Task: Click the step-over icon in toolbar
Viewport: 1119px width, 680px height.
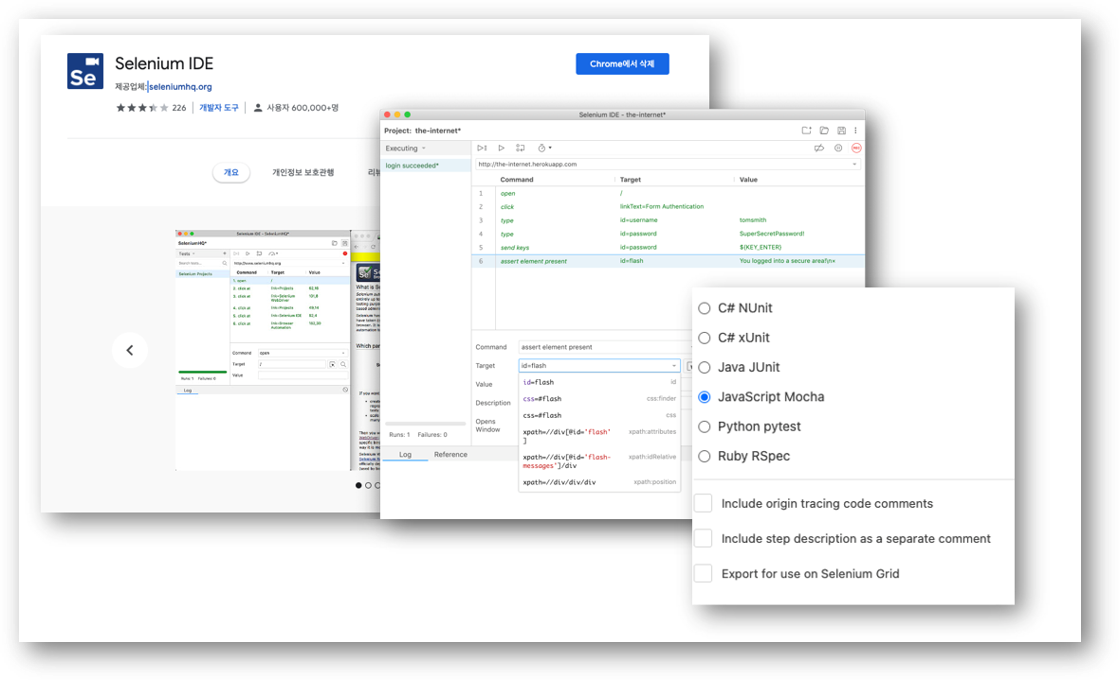Action: [520, 148]
